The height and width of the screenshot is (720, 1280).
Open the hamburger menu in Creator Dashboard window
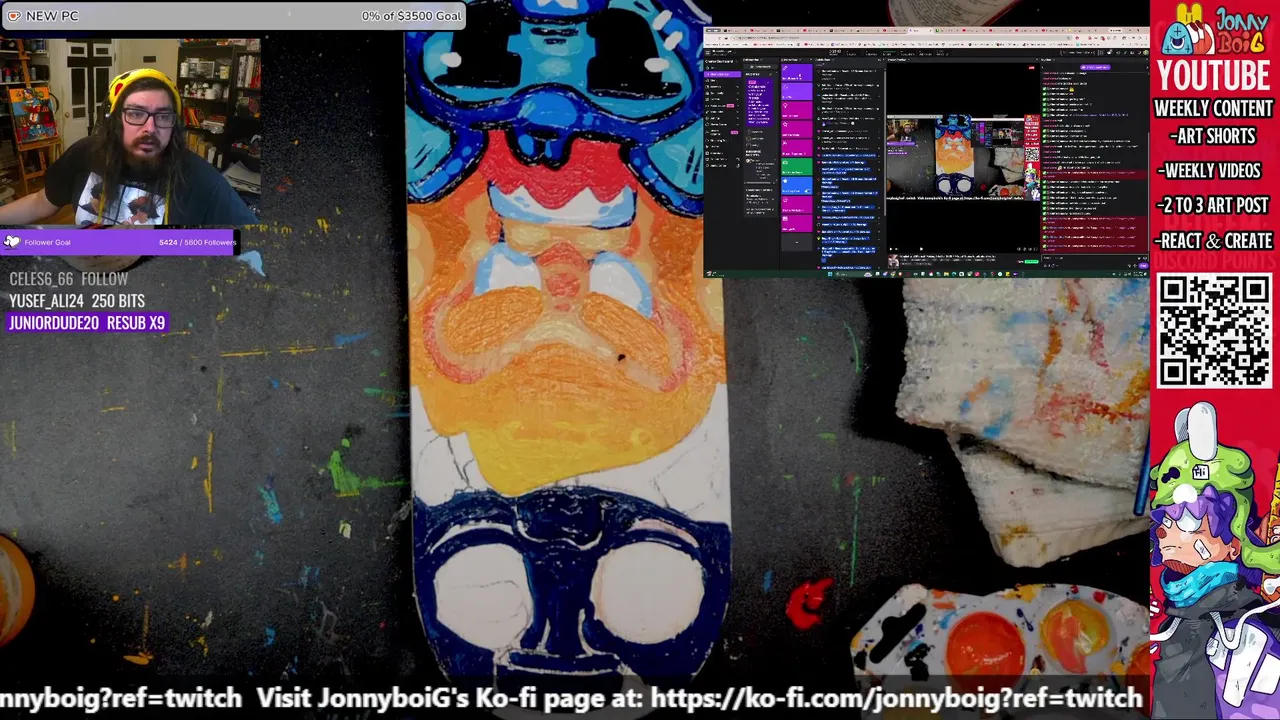pyautogui.click(x=708, y=52)
